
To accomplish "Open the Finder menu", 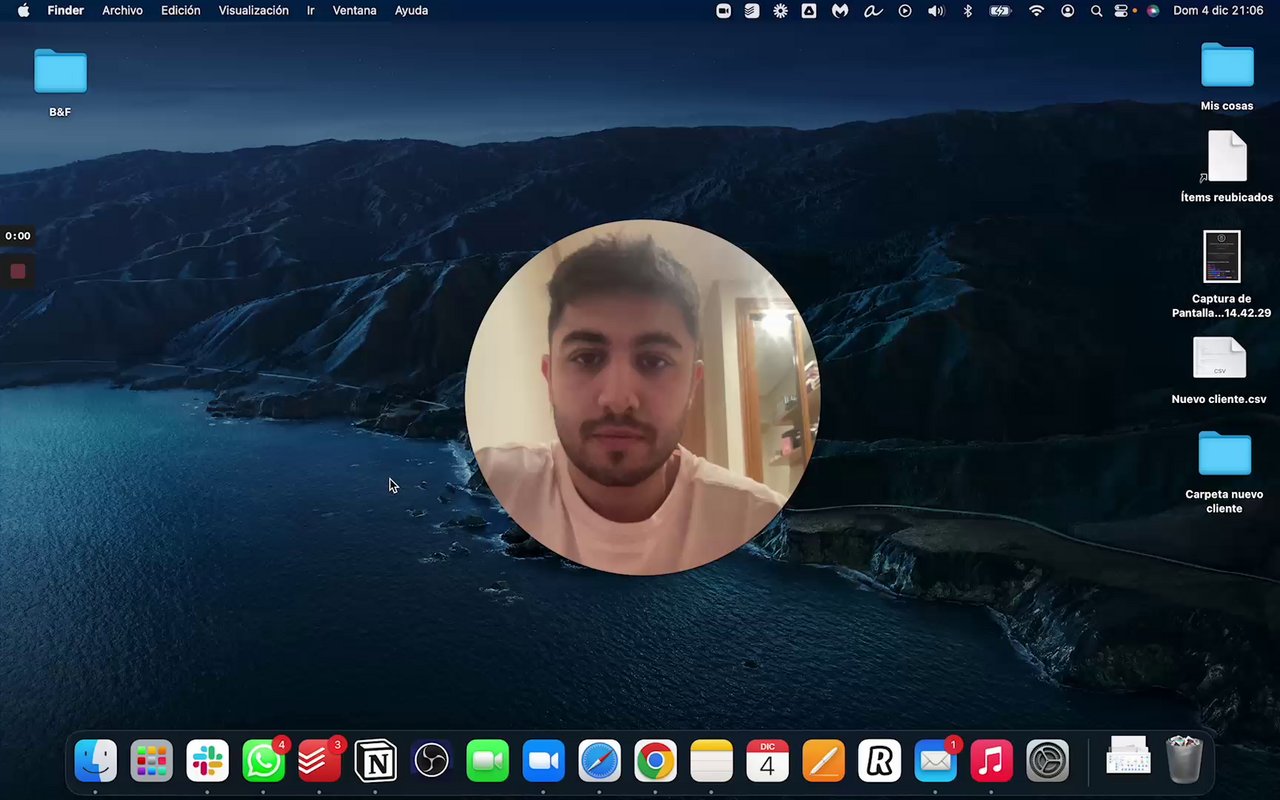I will [x=66, y=11].
